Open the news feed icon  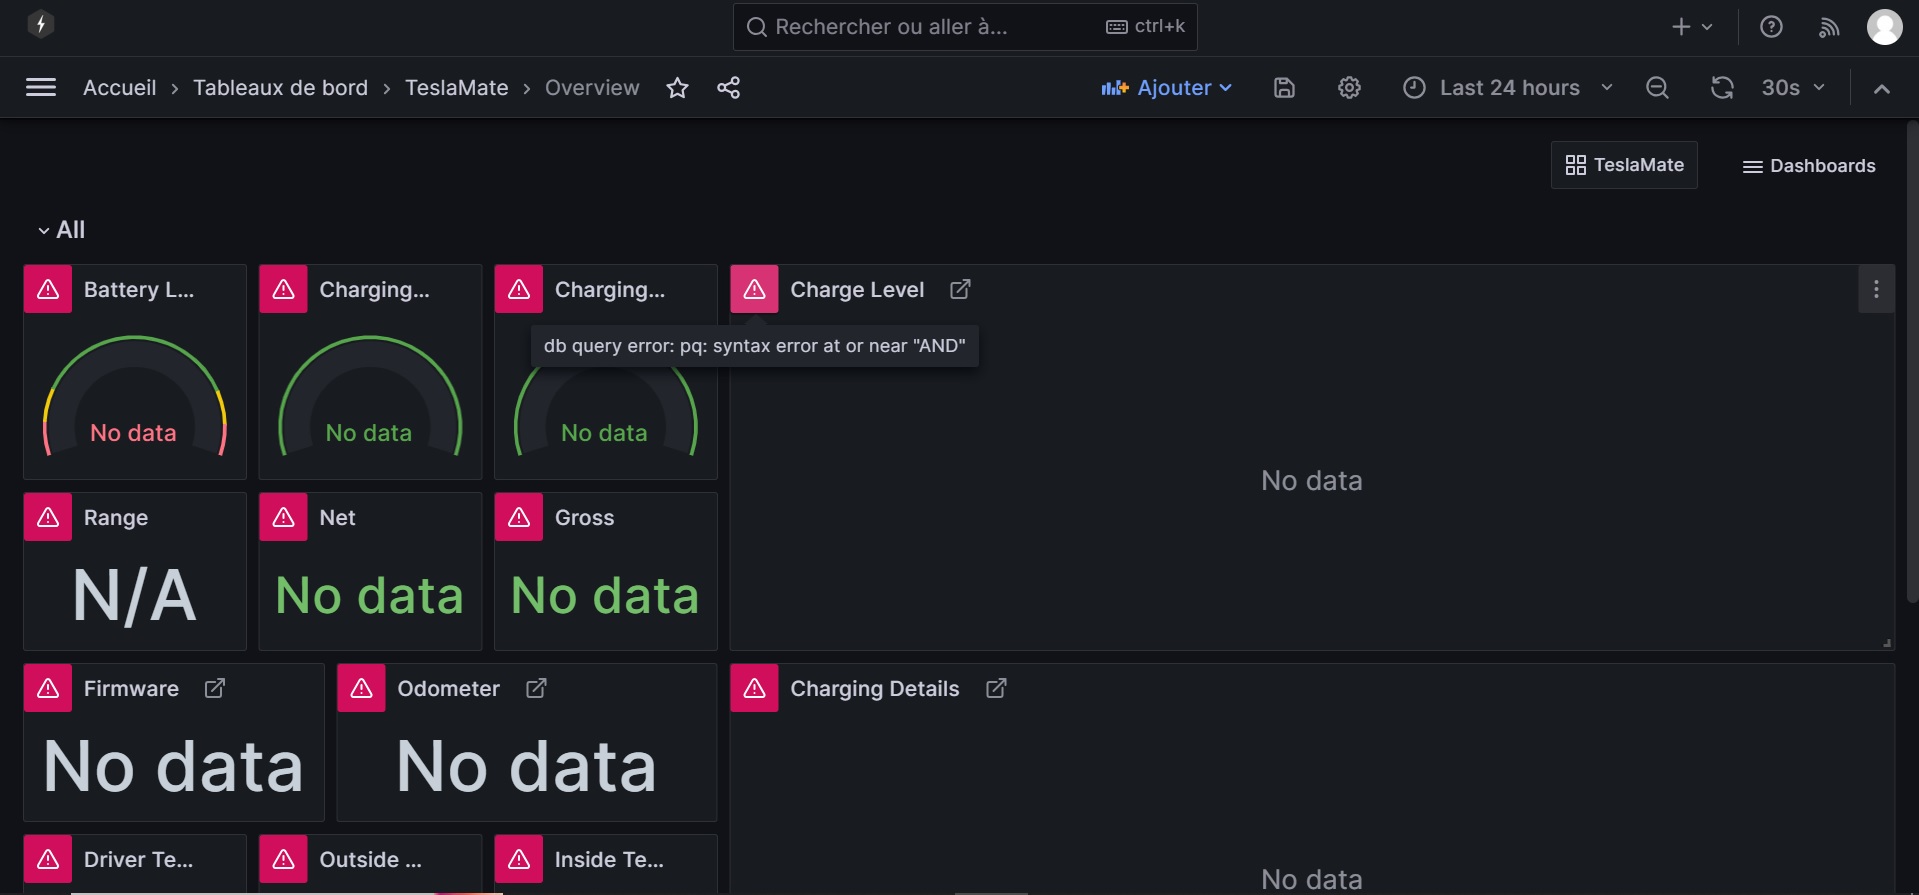click(x=1829, y=27)
